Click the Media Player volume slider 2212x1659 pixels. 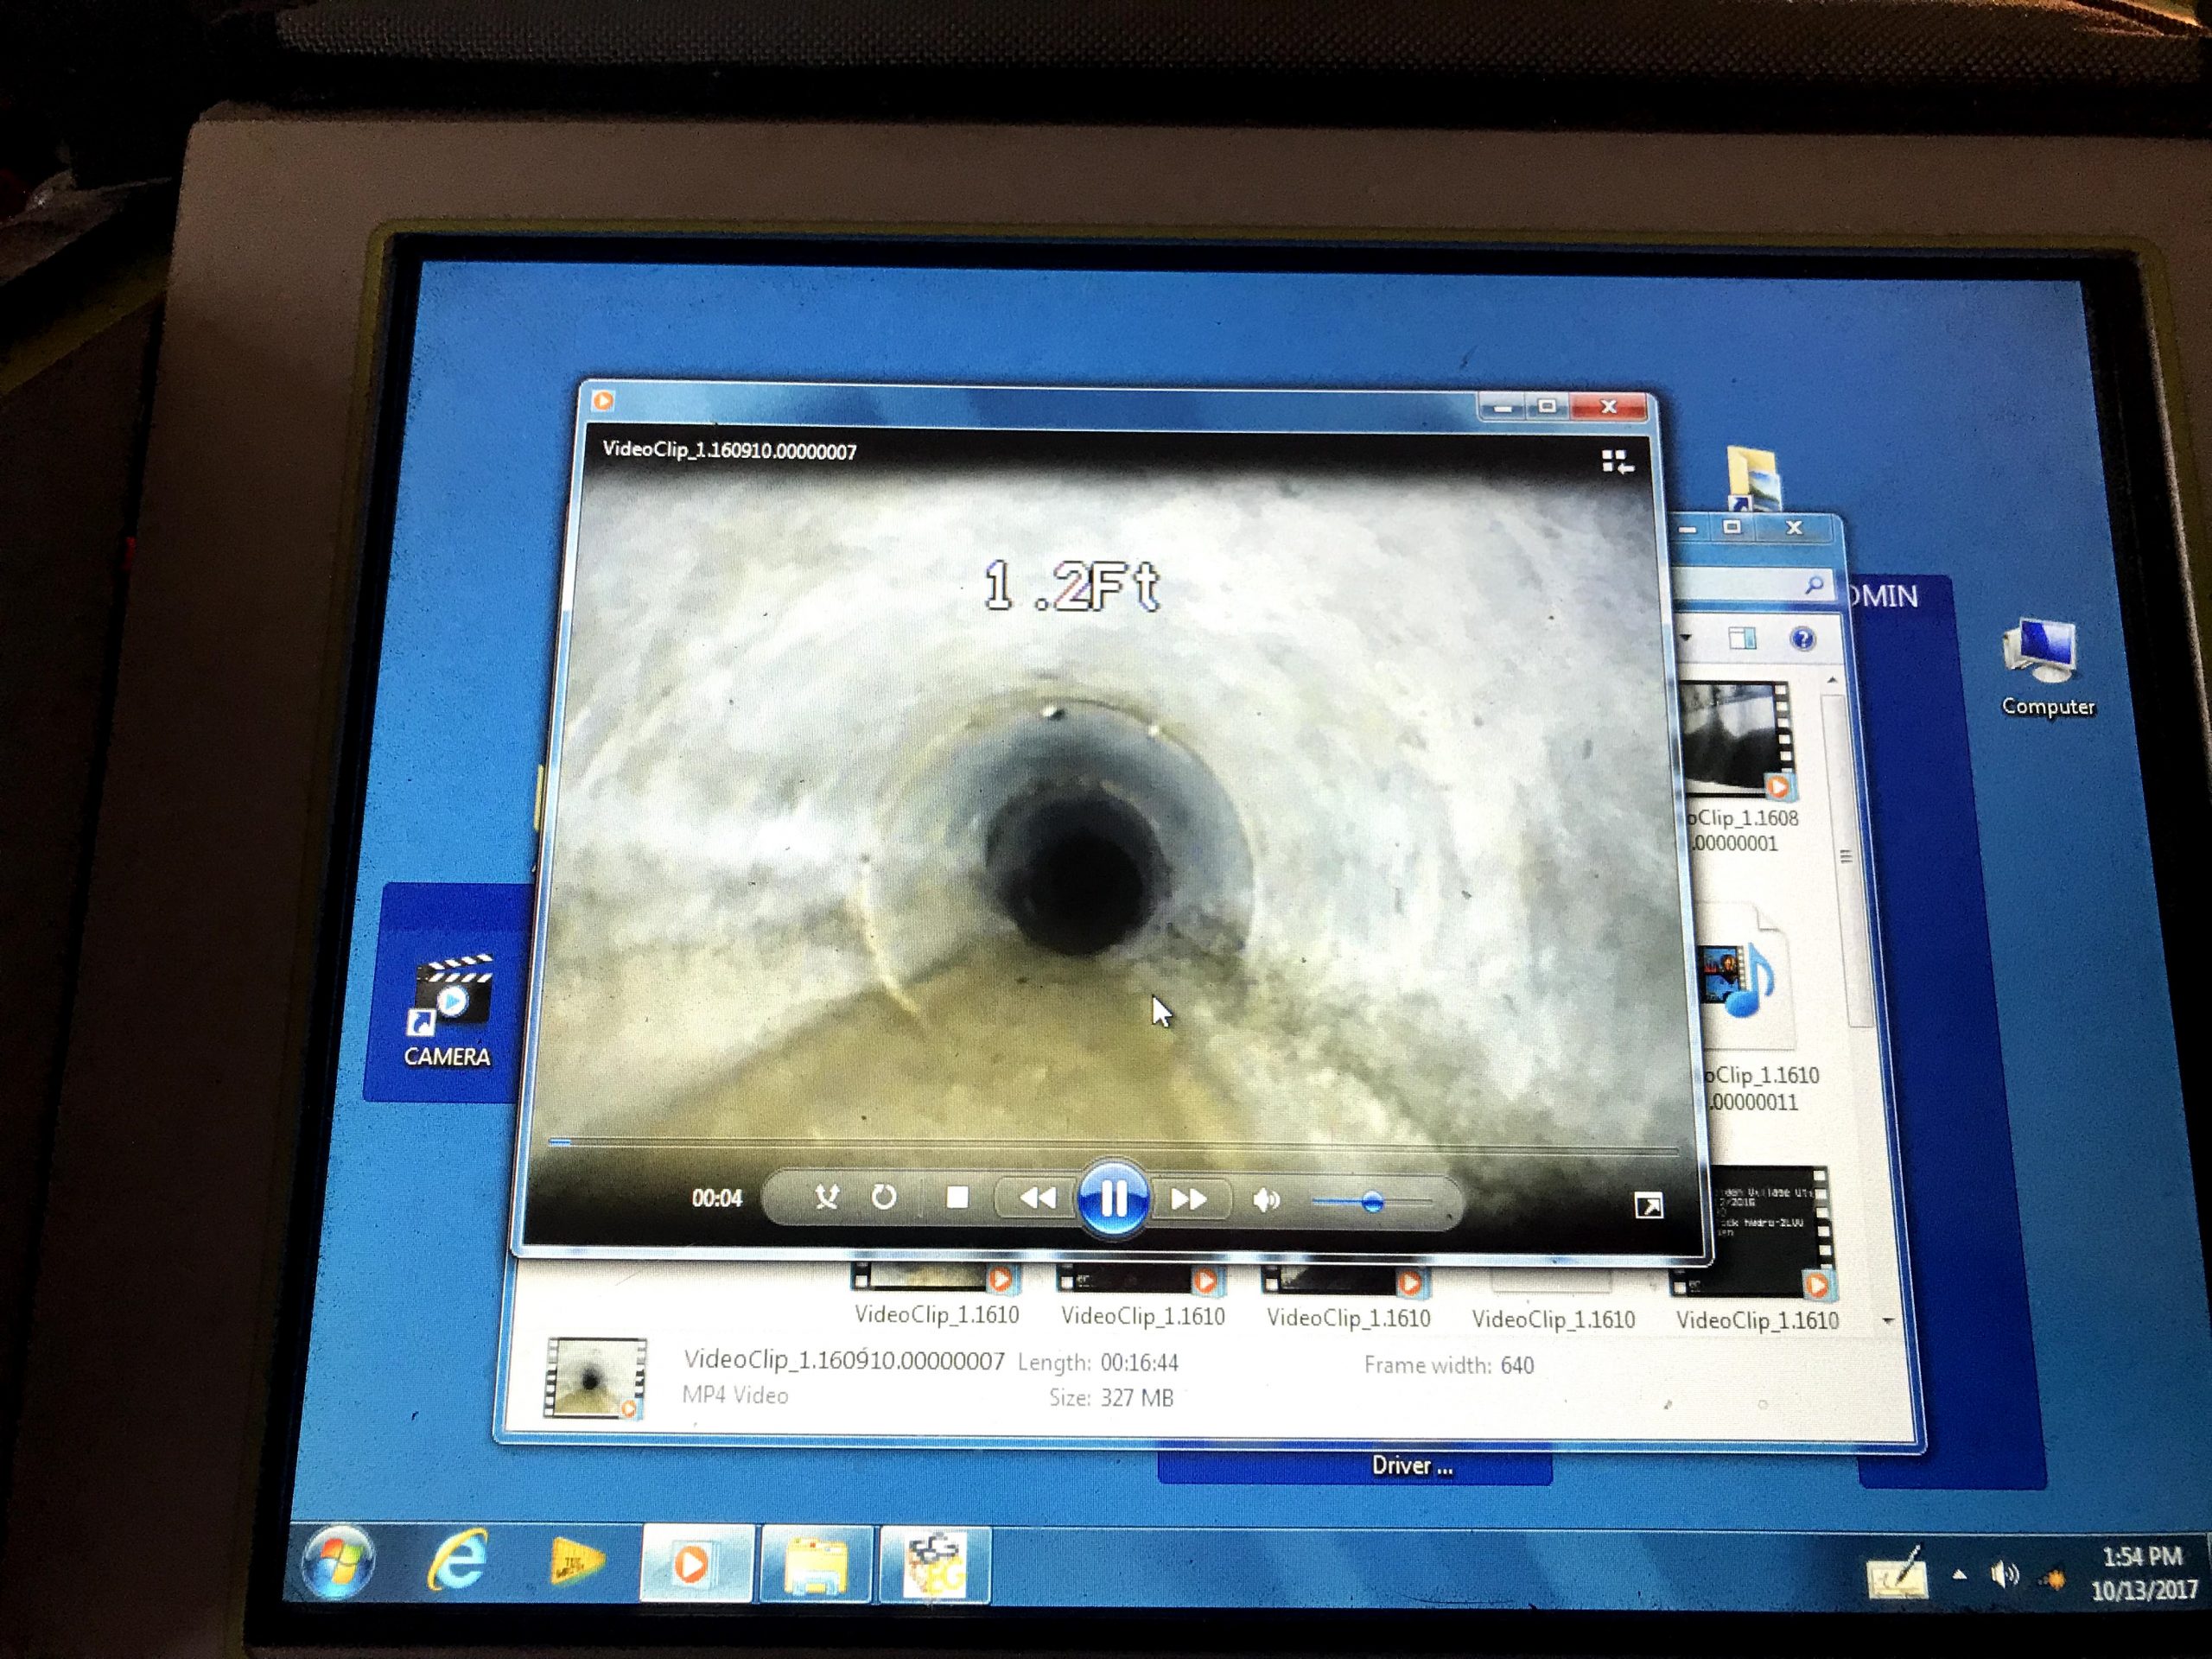tap(1372, 1201)
